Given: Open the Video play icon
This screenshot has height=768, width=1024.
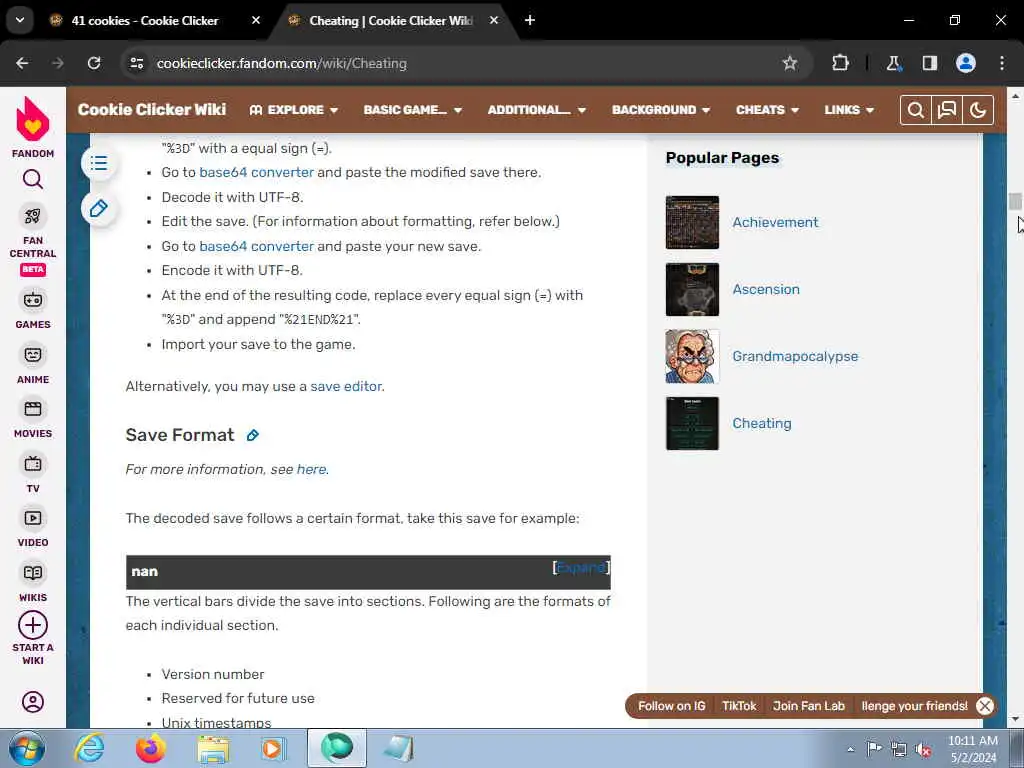Looking at the screenshot, I should pyautogui.click(x=33, y=518).
